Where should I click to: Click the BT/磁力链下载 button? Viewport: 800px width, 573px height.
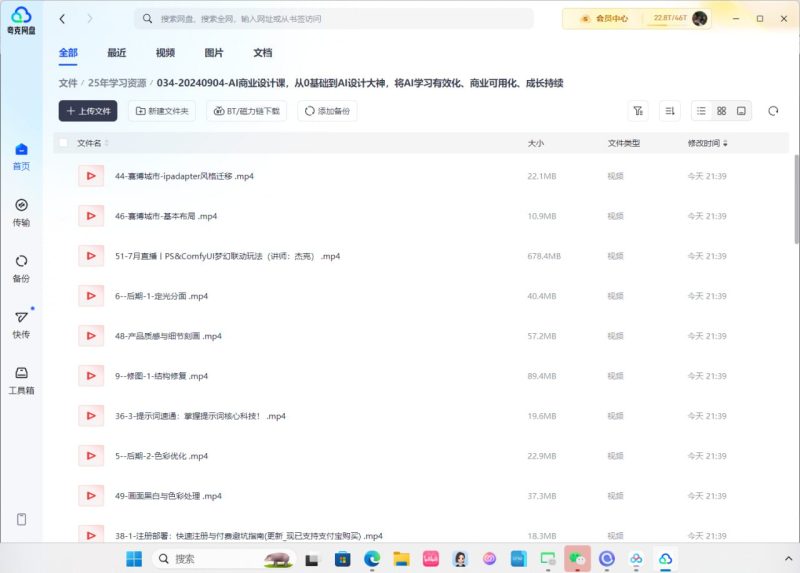(247, 111)
